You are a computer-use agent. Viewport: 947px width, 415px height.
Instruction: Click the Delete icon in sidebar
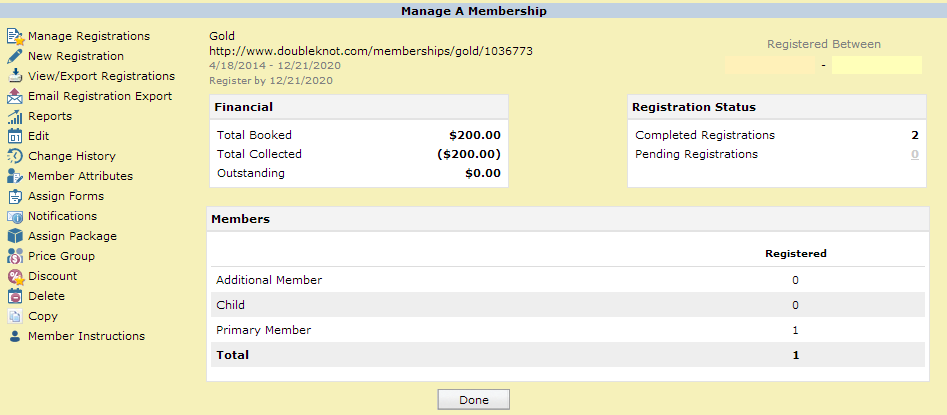tap(15, 297)
